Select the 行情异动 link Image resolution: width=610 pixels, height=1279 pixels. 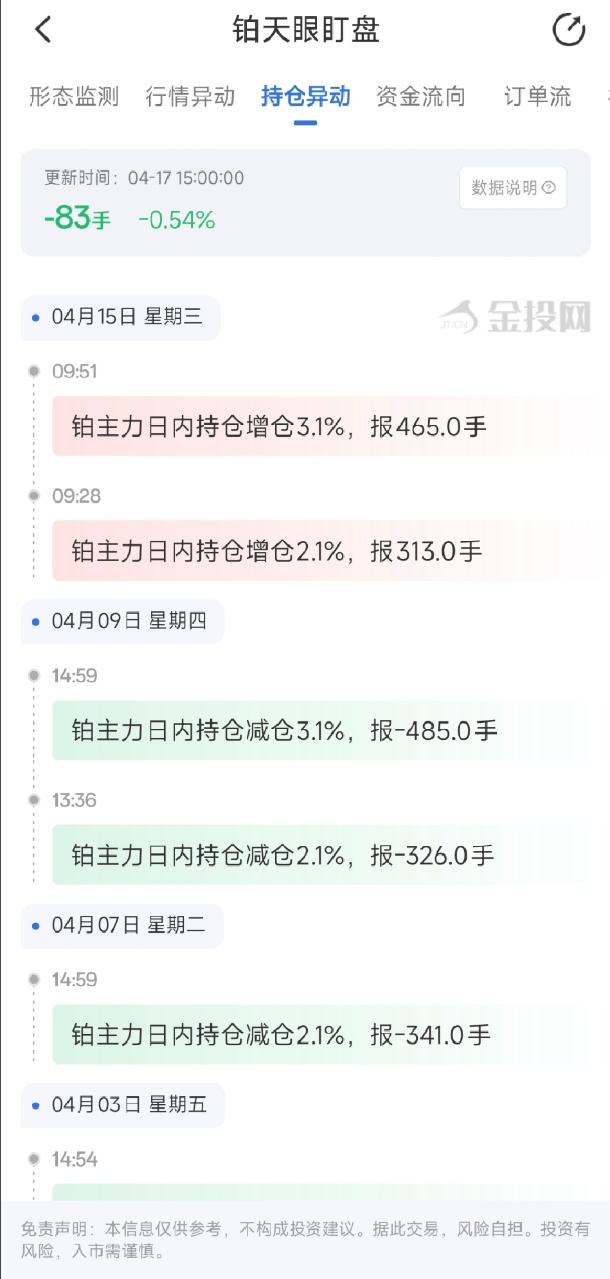tap(190, 97)
